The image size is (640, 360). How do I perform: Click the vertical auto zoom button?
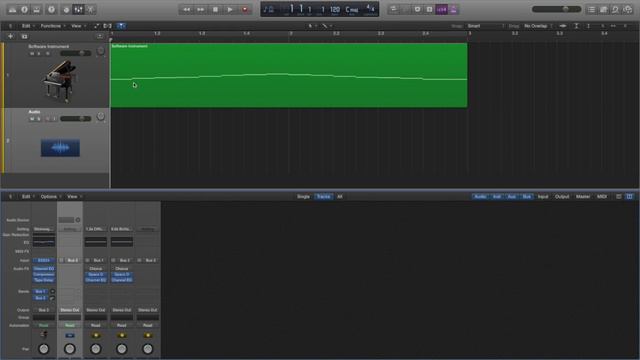point(576,26)
